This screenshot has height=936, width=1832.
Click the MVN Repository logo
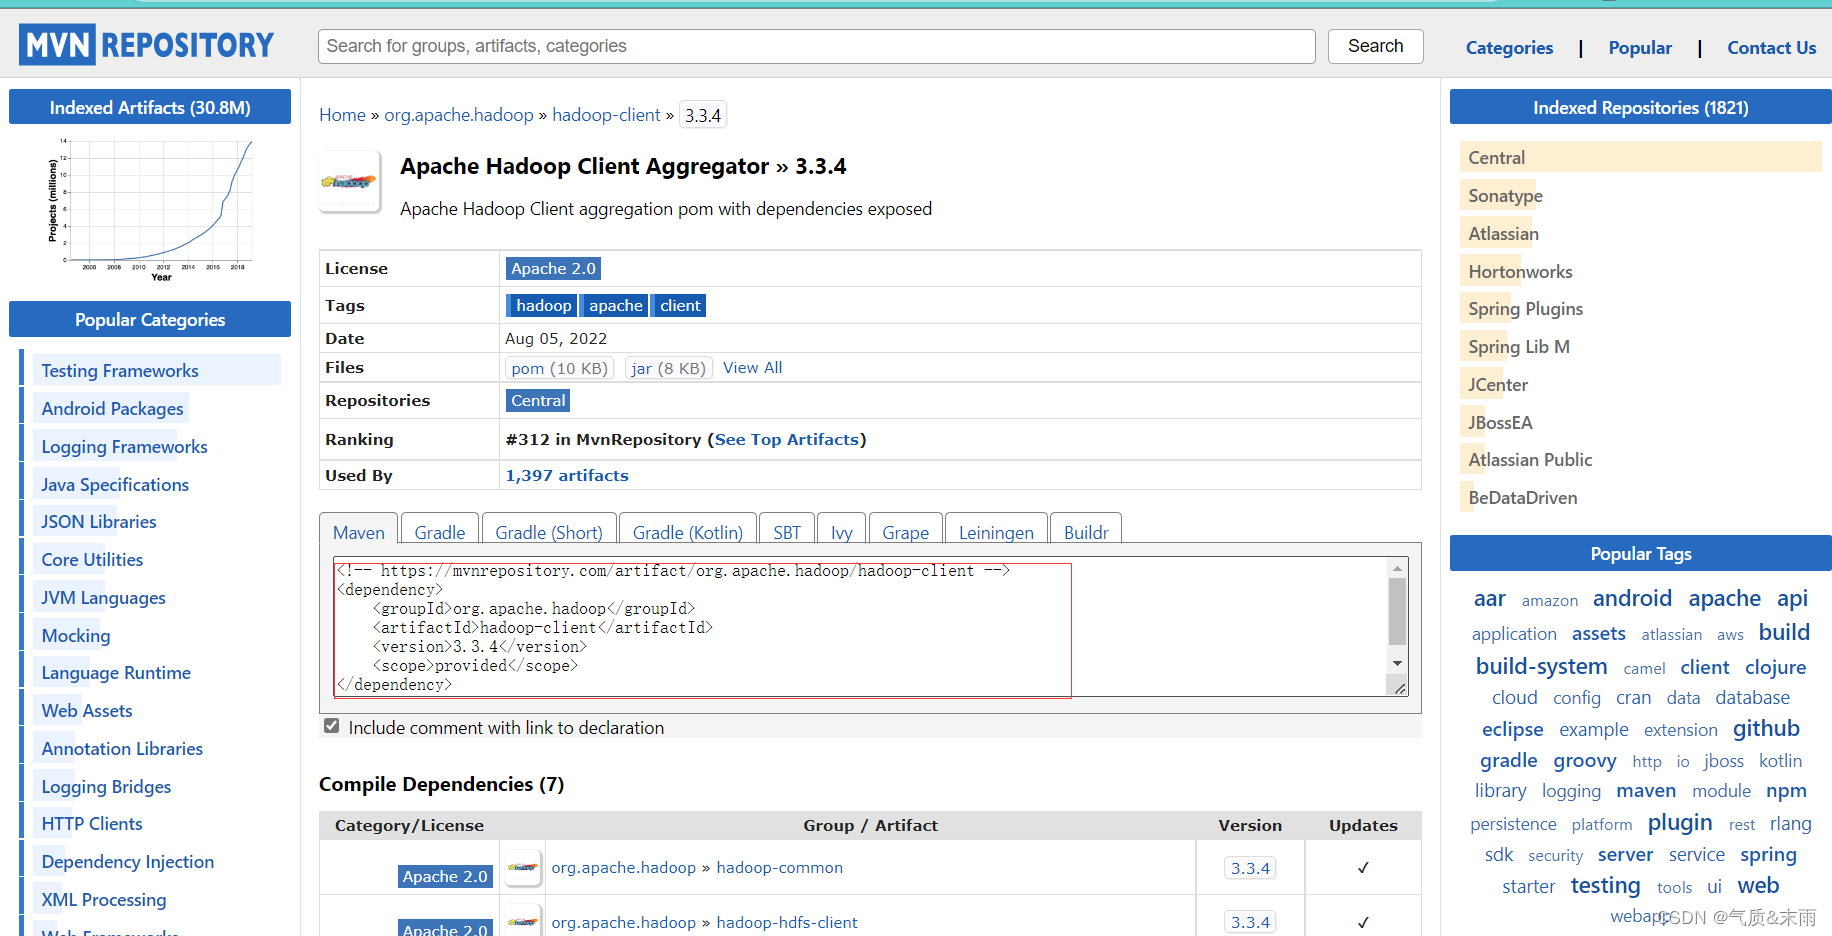click(x=146, y=45)
